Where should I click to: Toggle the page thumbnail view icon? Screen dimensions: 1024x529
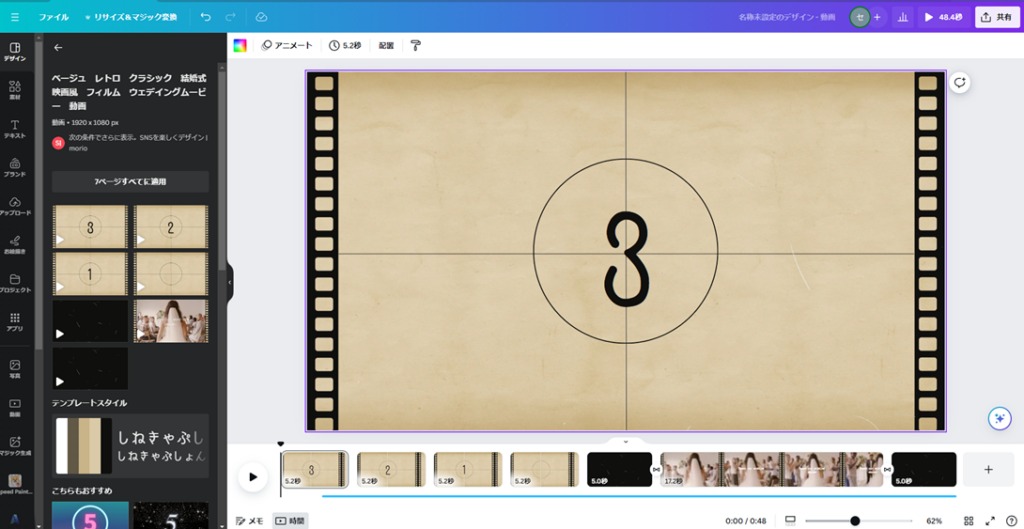pyautogui.click(x=790, y=521)
